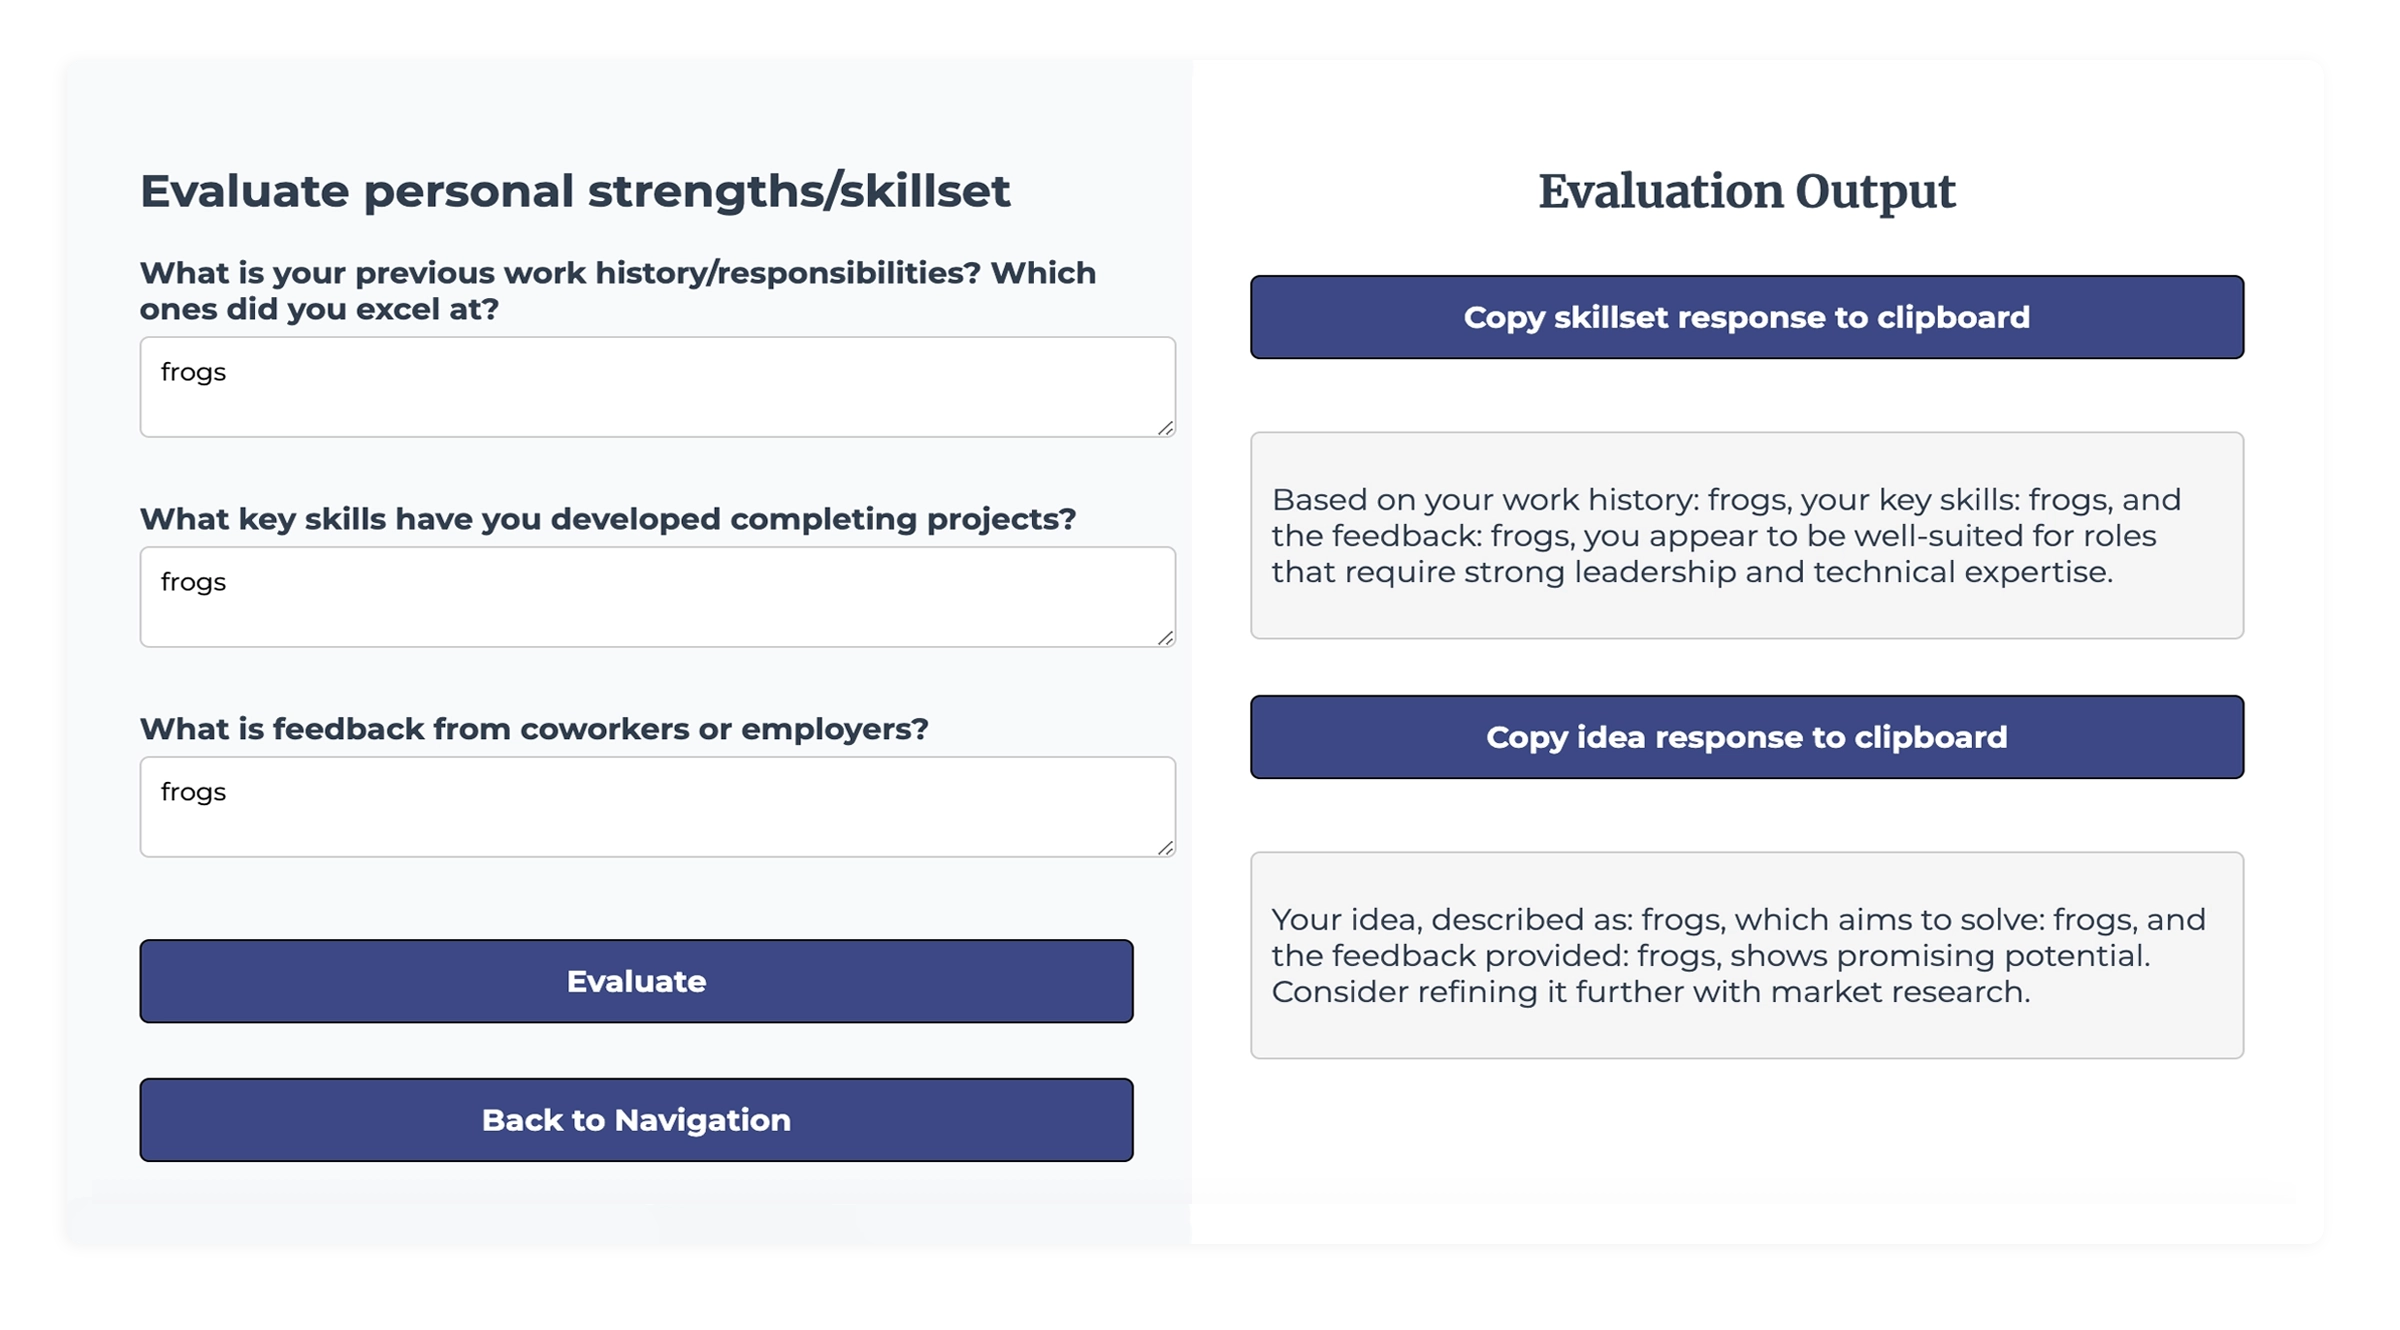Click the coworker feedback question label
This screenshot has height=1330, width=2400.
[x=534, y=729]
